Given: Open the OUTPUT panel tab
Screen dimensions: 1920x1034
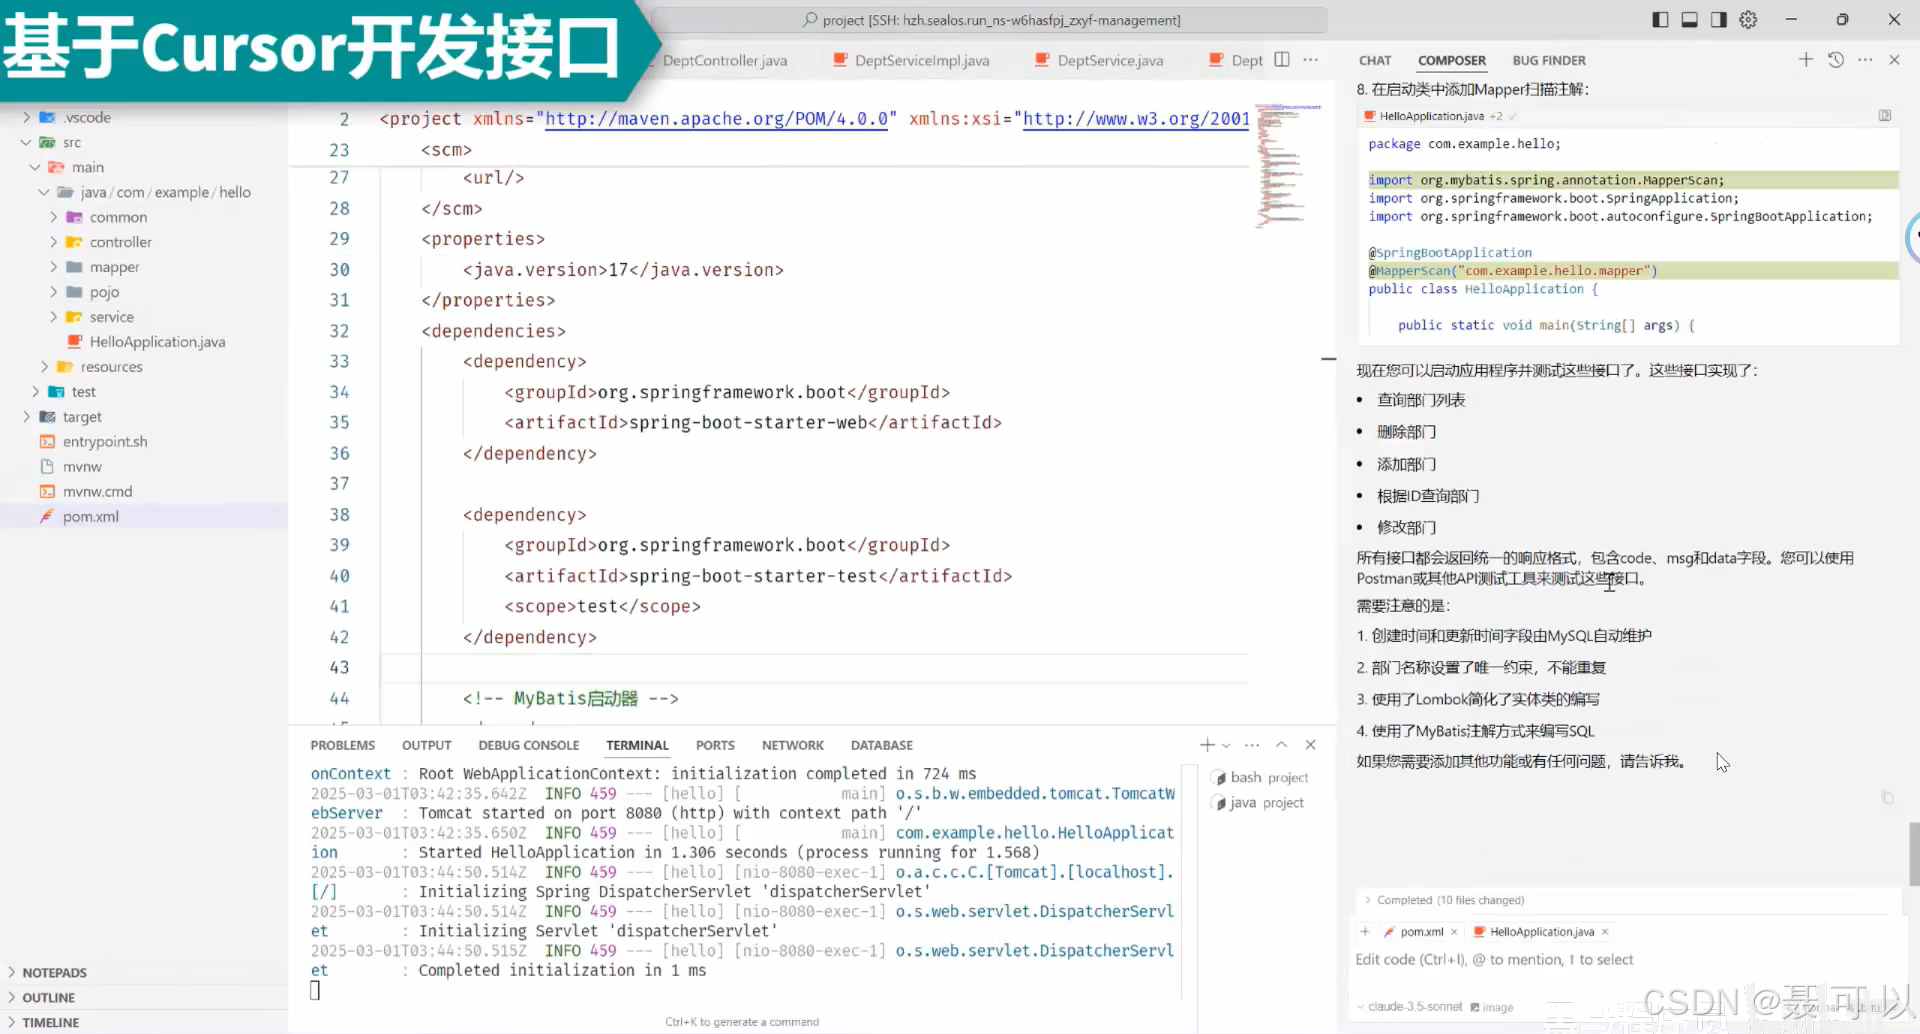Looking at the screenshot, I should (x=426, y=745).
